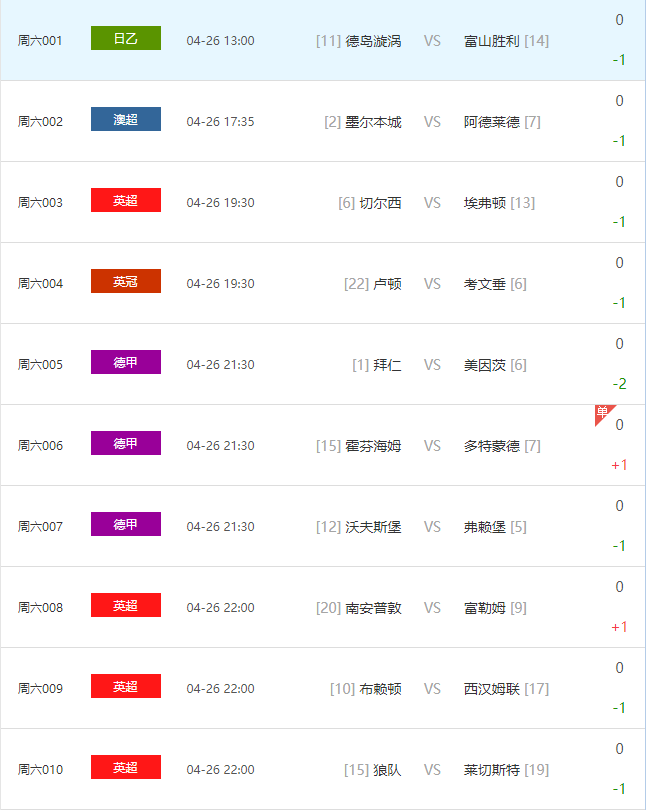Select match number 周六009
Image resolution: width=646 pixels, height=810 pixels.
(40, 689)
